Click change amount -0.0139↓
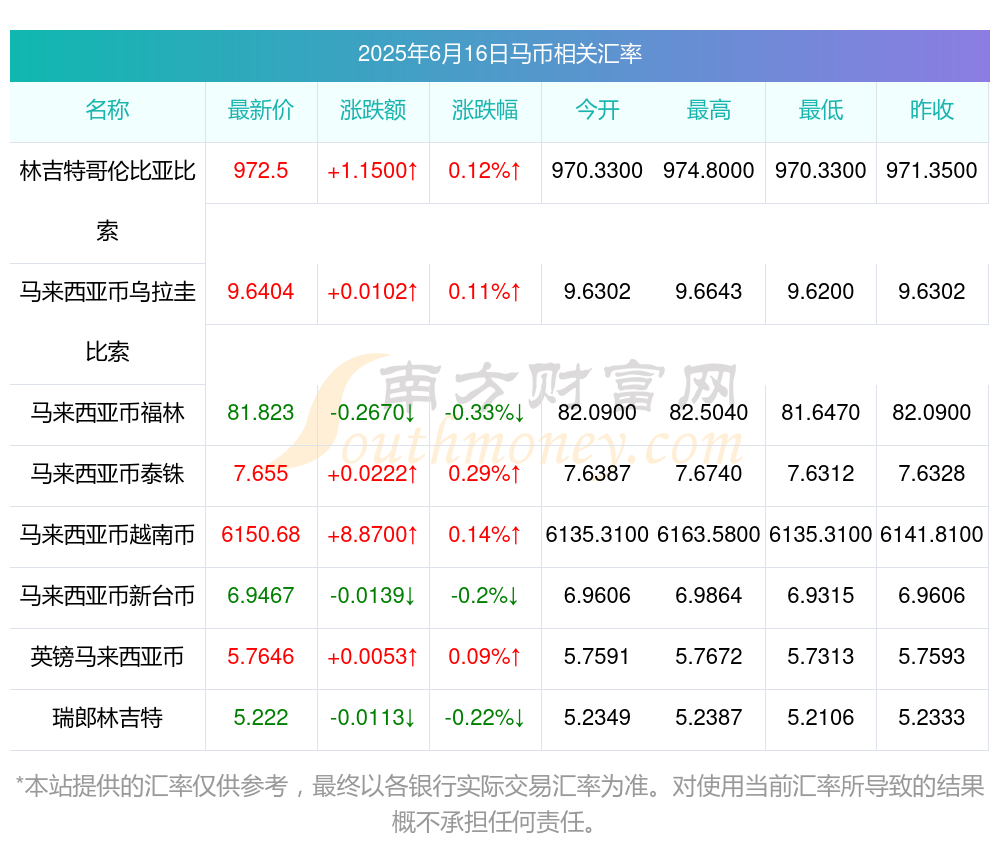Viewport: 1000px width, 853px height. pyautogui.click(x=373, y=596)
